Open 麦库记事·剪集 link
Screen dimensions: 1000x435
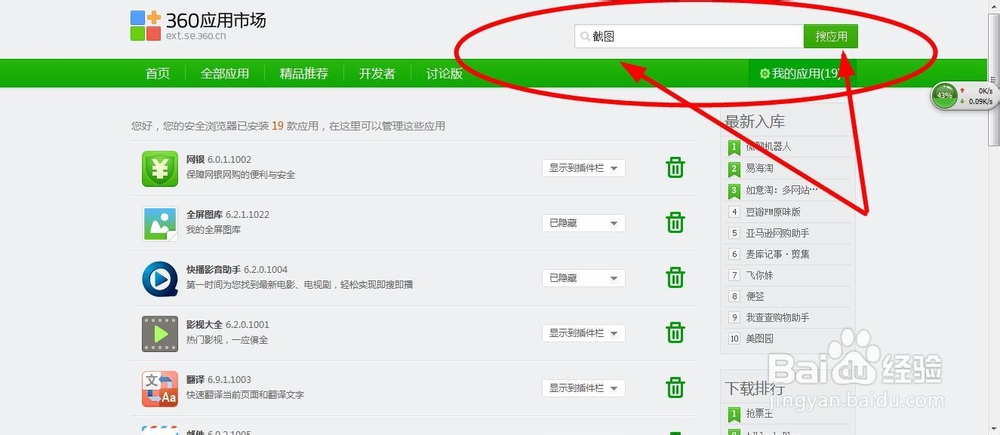777,254
